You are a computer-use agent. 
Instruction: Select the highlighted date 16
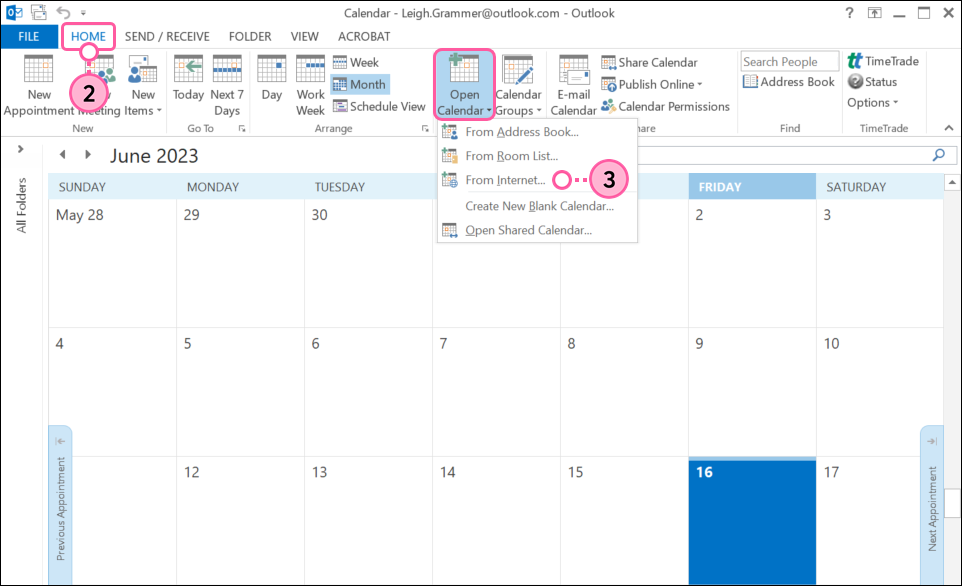tap(752, 522)
